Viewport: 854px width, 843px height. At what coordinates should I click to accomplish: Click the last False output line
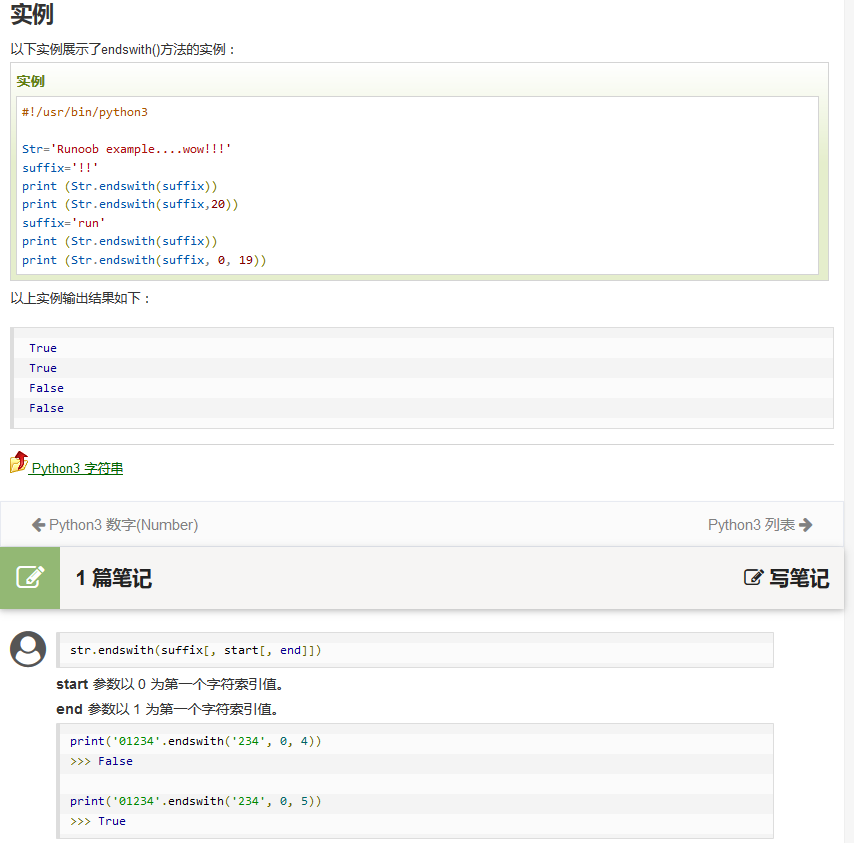pyautogui.click(x=46, y=408)
